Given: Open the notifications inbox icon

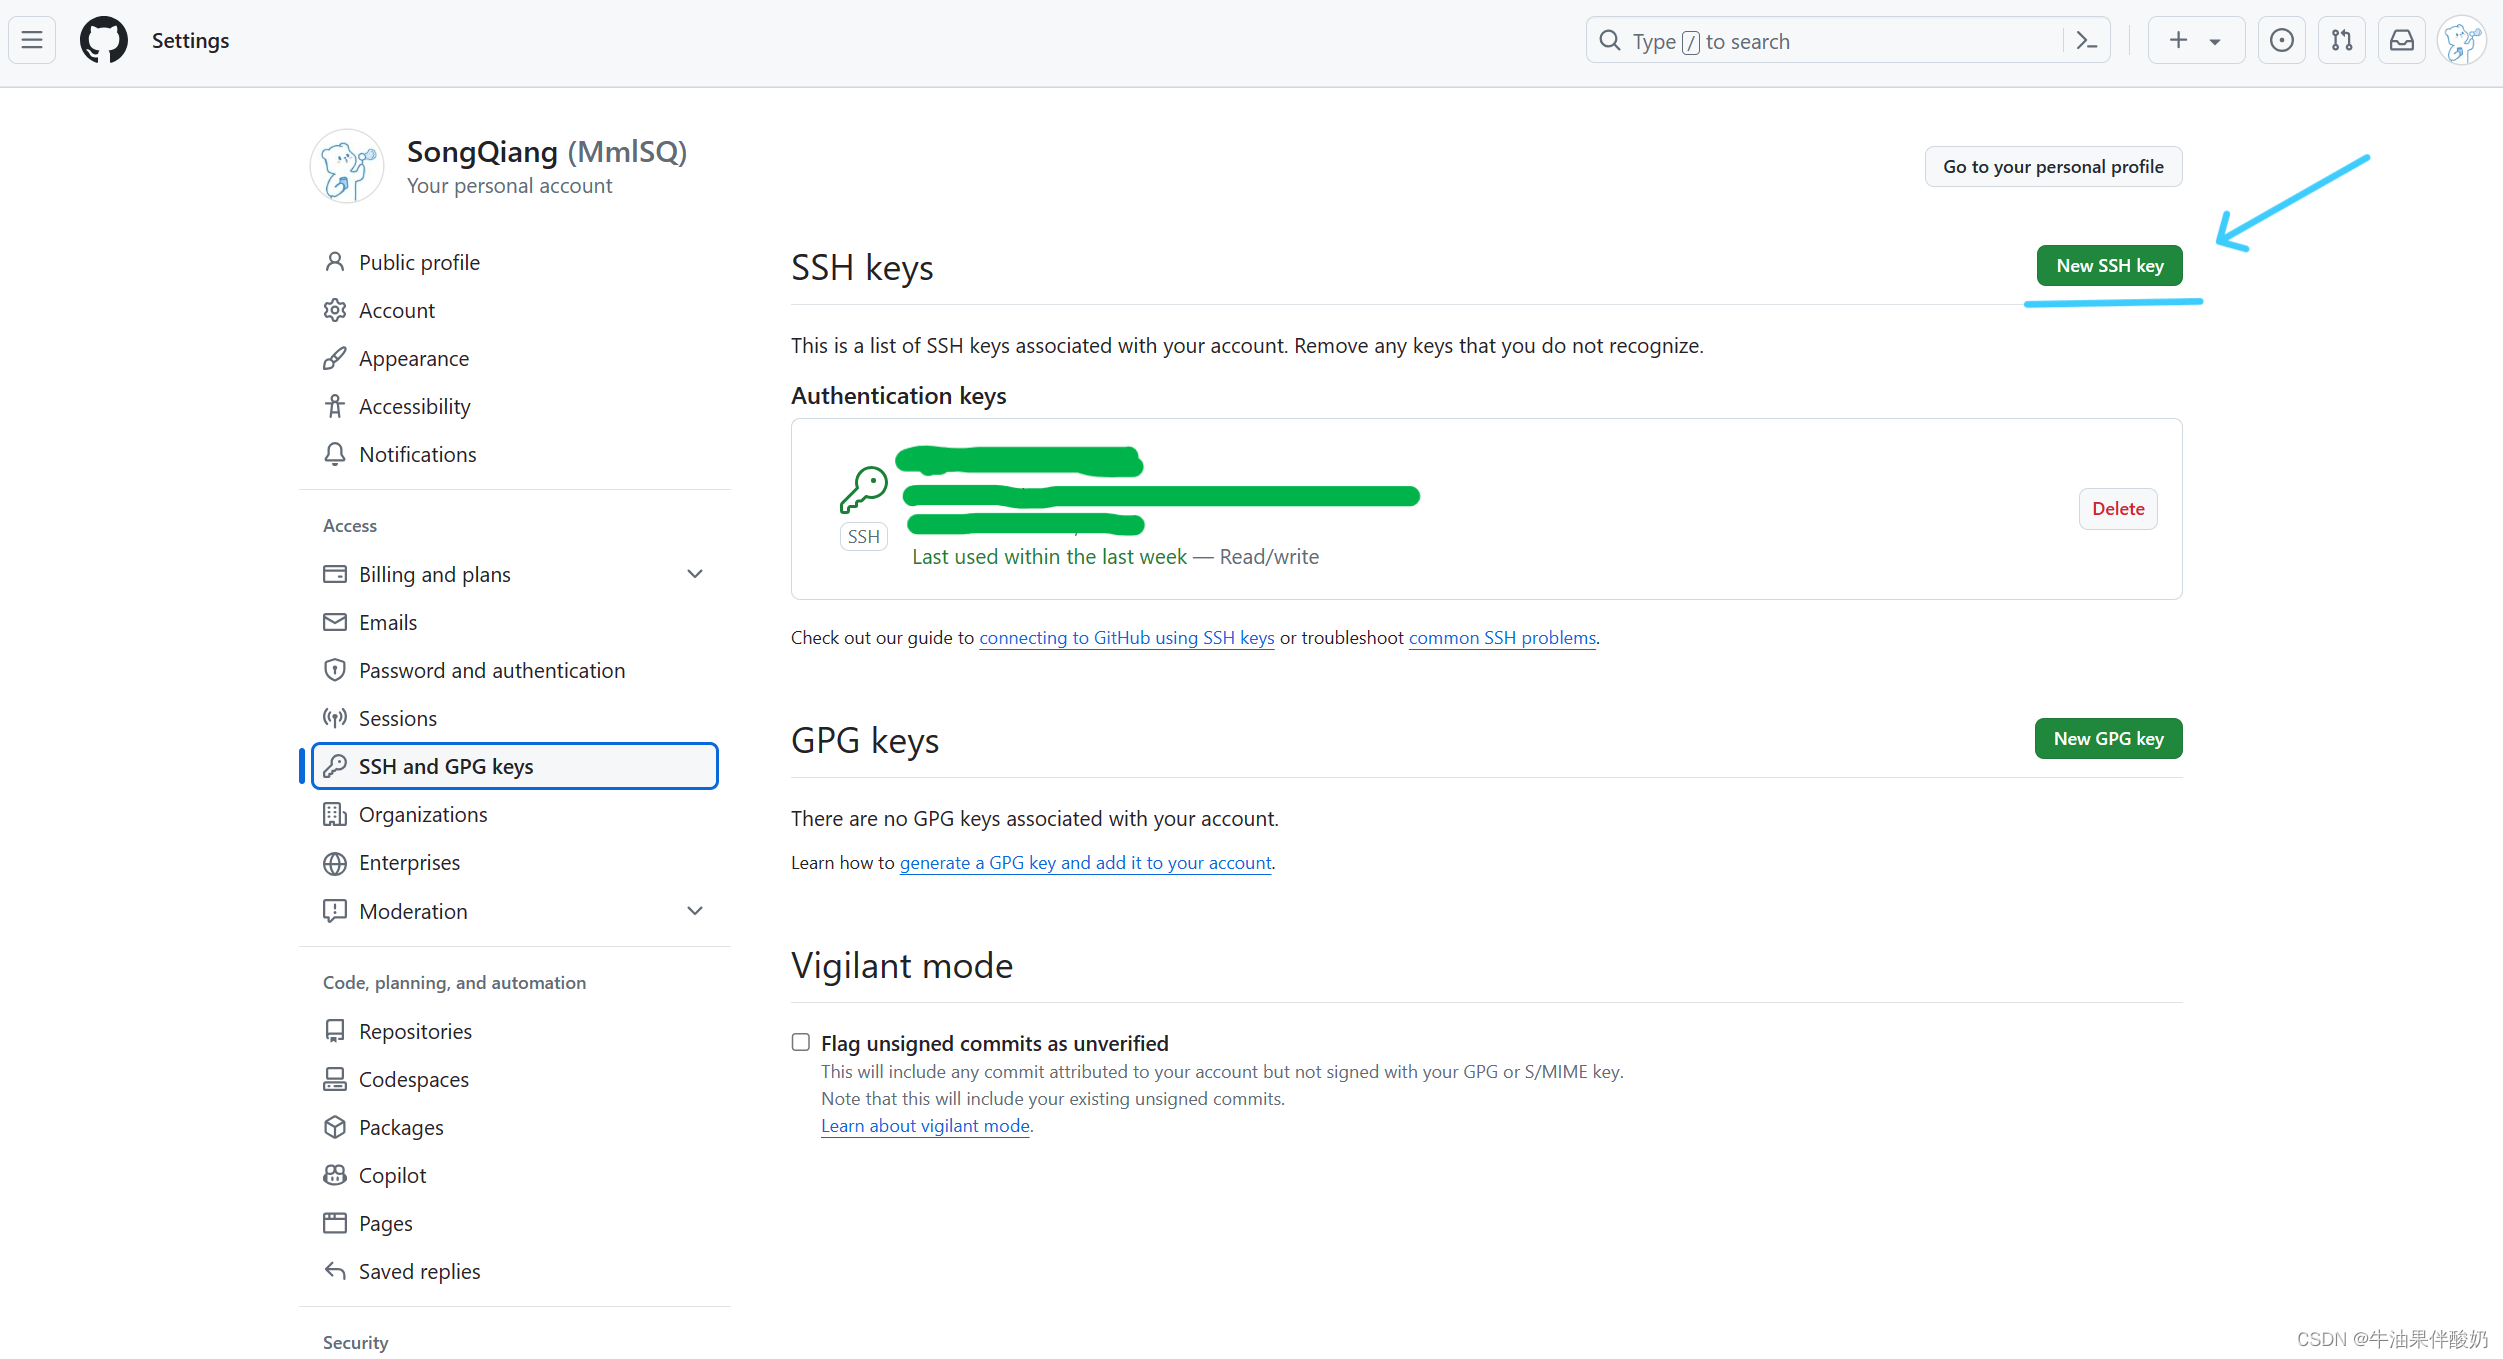Looking at the screenshot, I should pyautogui.click(x=2401, y=41).
